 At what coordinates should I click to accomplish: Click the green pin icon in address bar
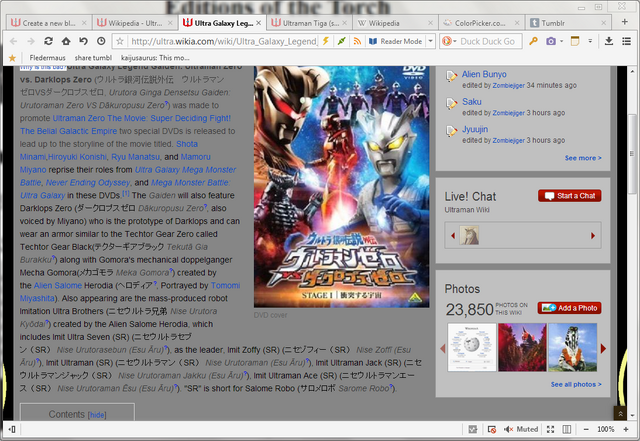coord(342,41)
